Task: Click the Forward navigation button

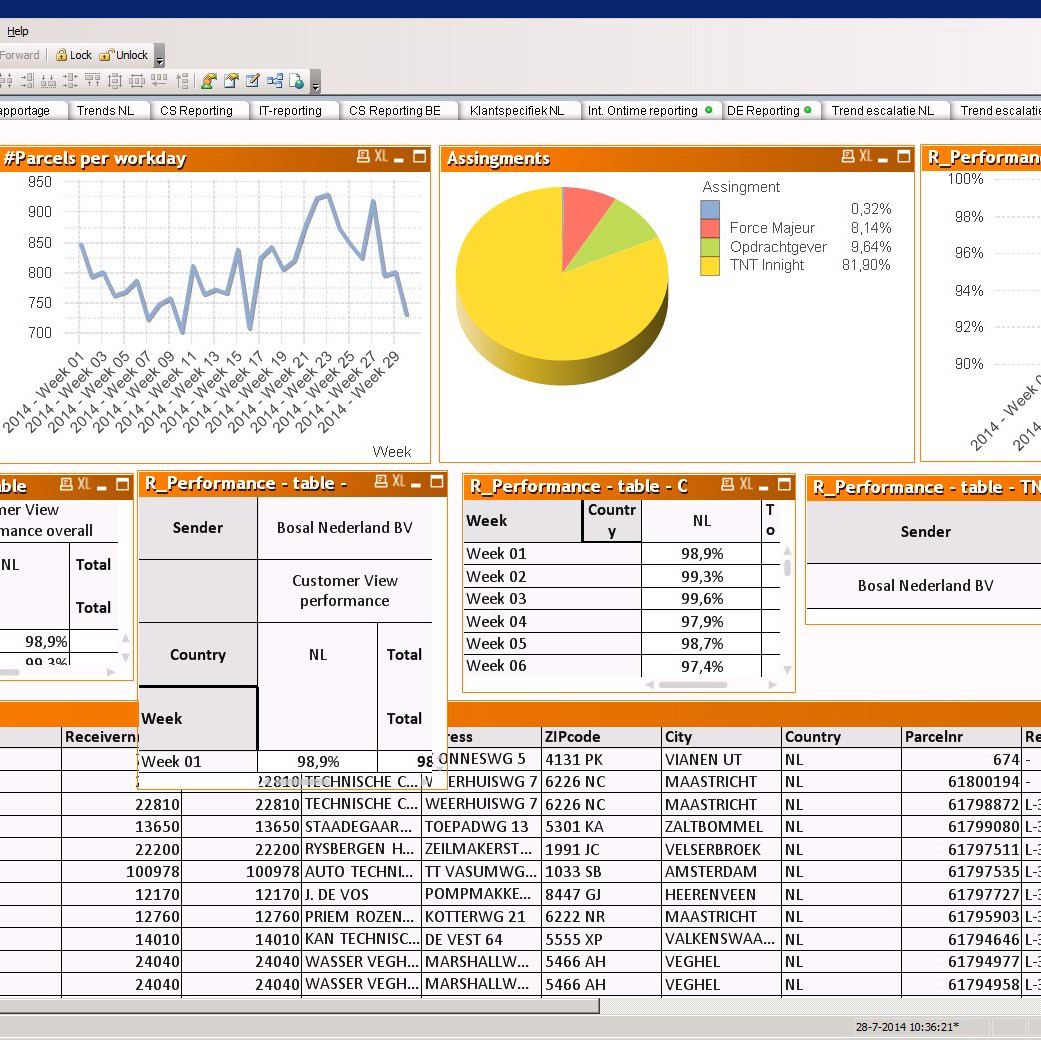Action: 20,55
